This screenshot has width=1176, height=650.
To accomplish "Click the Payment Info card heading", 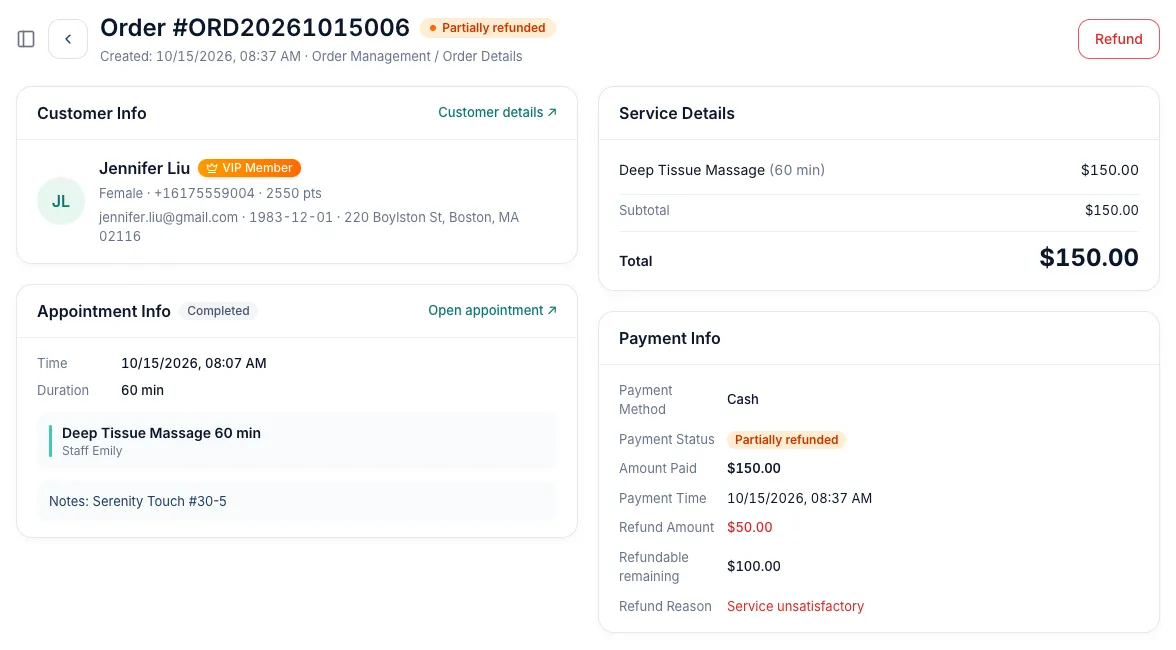I will point(669,338).
